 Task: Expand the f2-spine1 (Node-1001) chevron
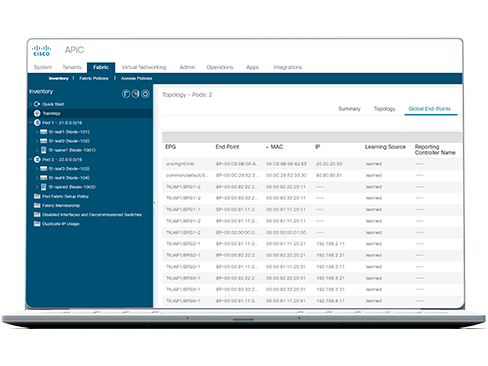tap(37, 150)
